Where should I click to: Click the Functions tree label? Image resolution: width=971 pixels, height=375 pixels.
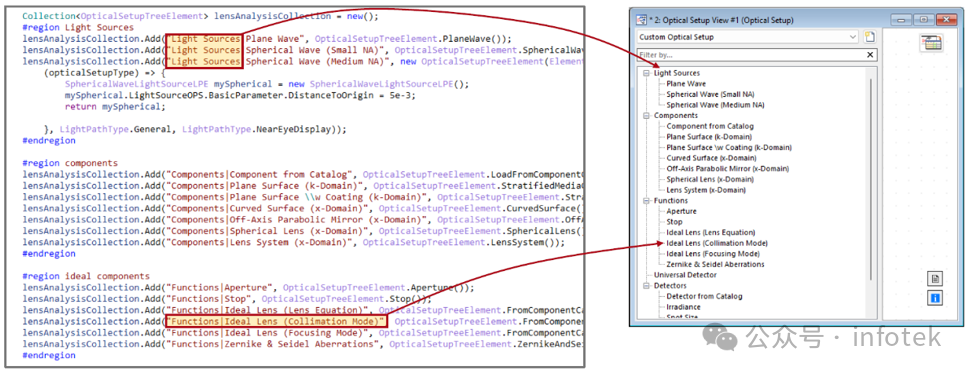tap(671, 200)
